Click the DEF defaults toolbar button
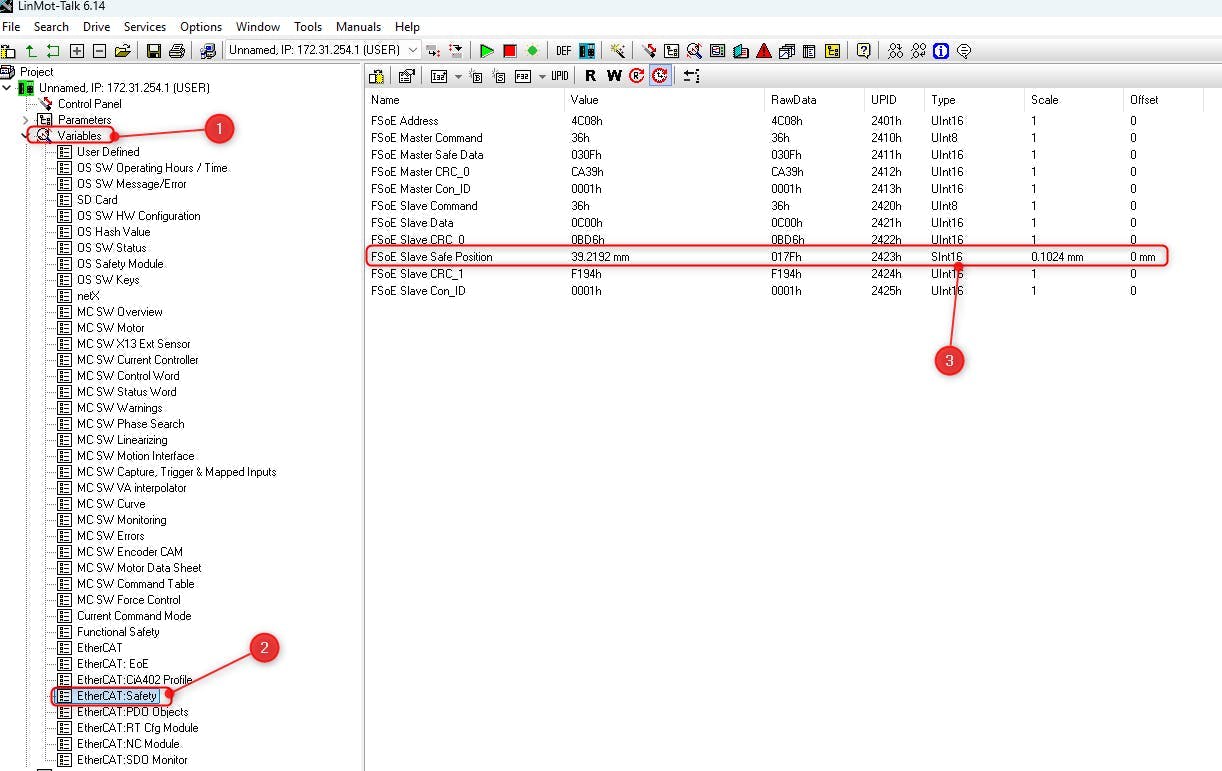1222x771 pixels. [x=564, y=50]
